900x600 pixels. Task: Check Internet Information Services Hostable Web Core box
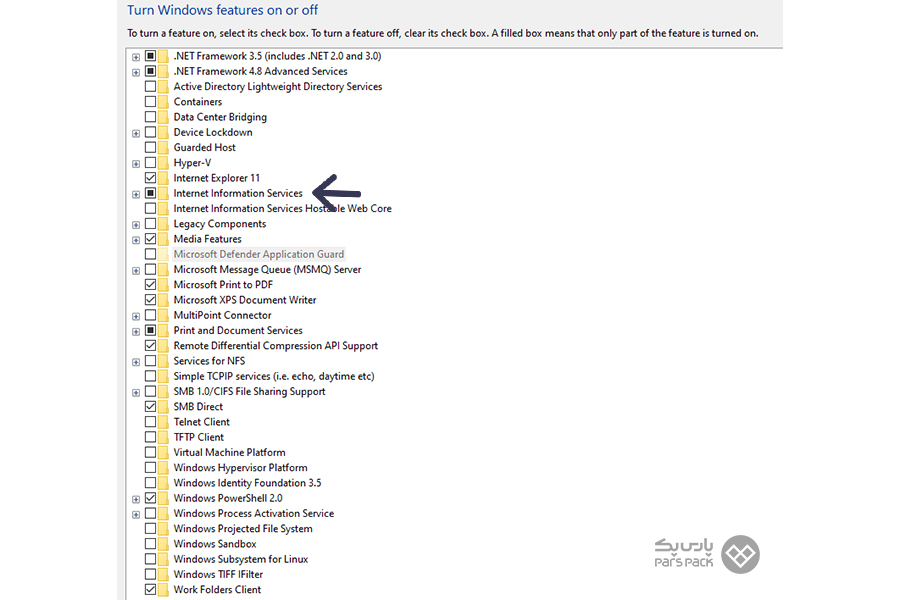(x=150, y=208)
